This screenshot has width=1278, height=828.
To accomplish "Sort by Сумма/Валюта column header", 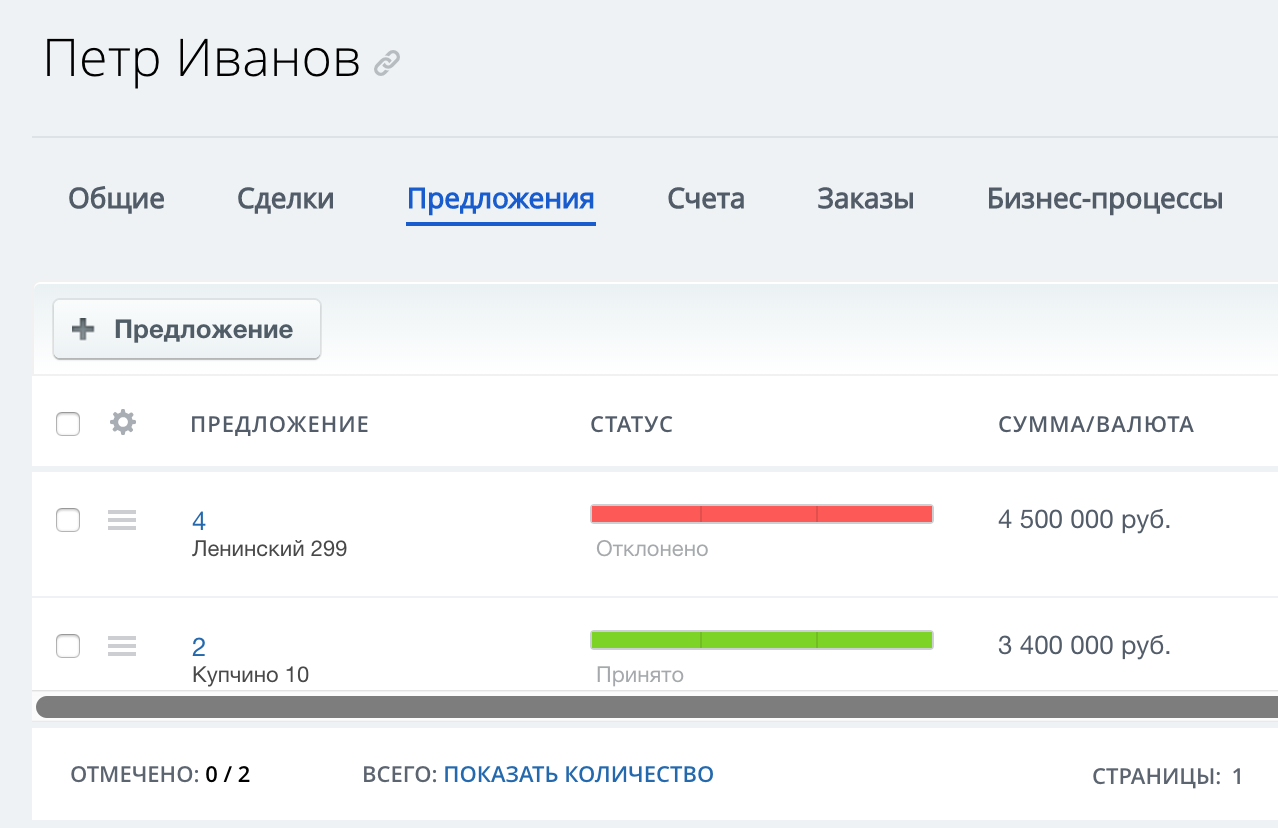I will [1096, 424].
